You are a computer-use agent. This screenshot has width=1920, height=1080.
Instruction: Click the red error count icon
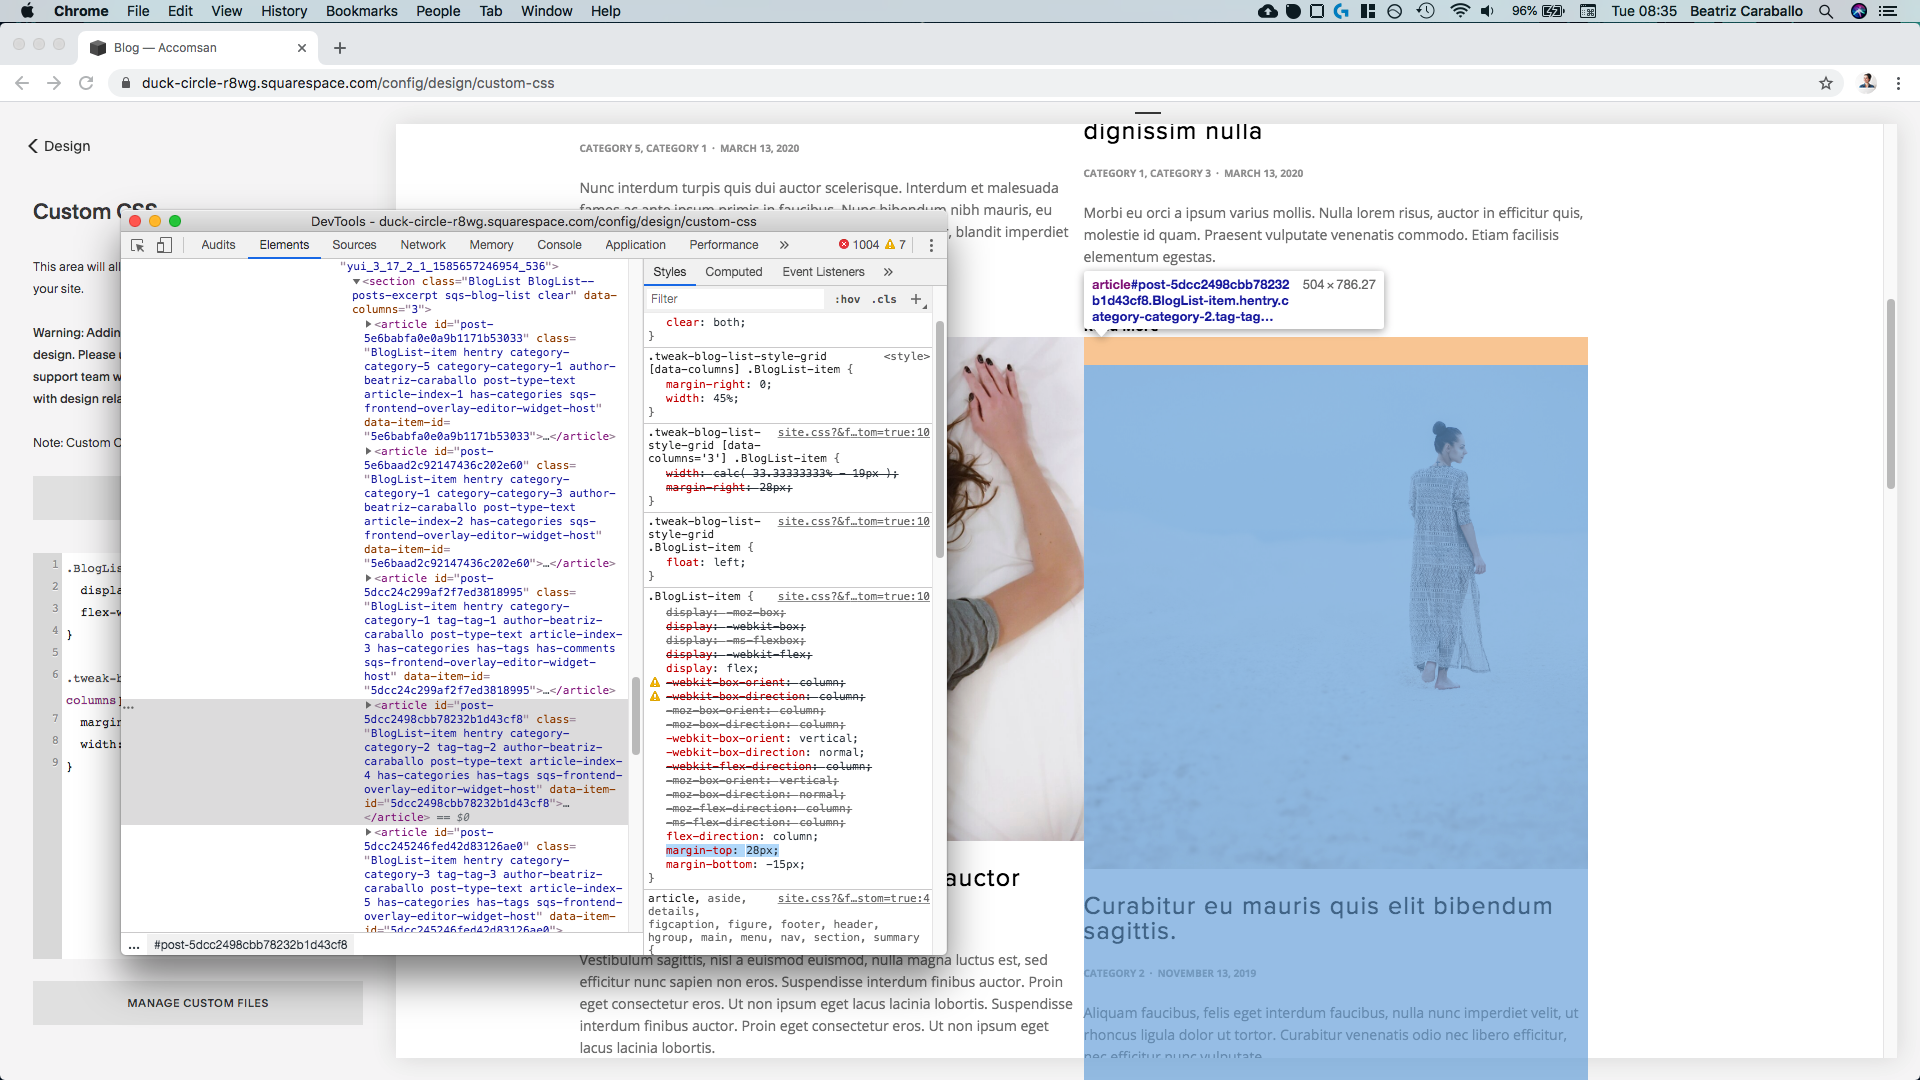[844, 245]
